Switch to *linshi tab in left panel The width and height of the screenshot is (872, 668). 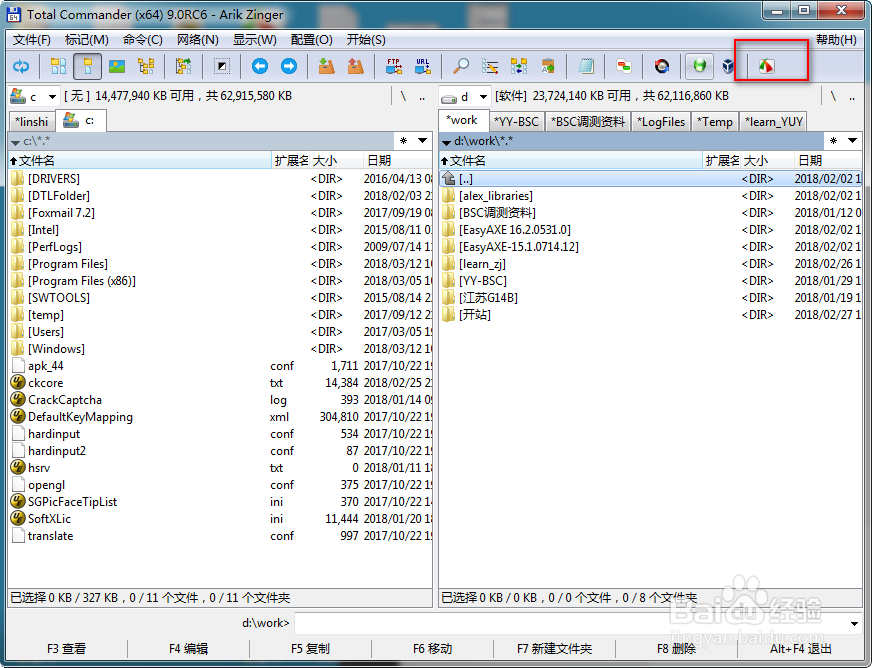tap(32, 122)
